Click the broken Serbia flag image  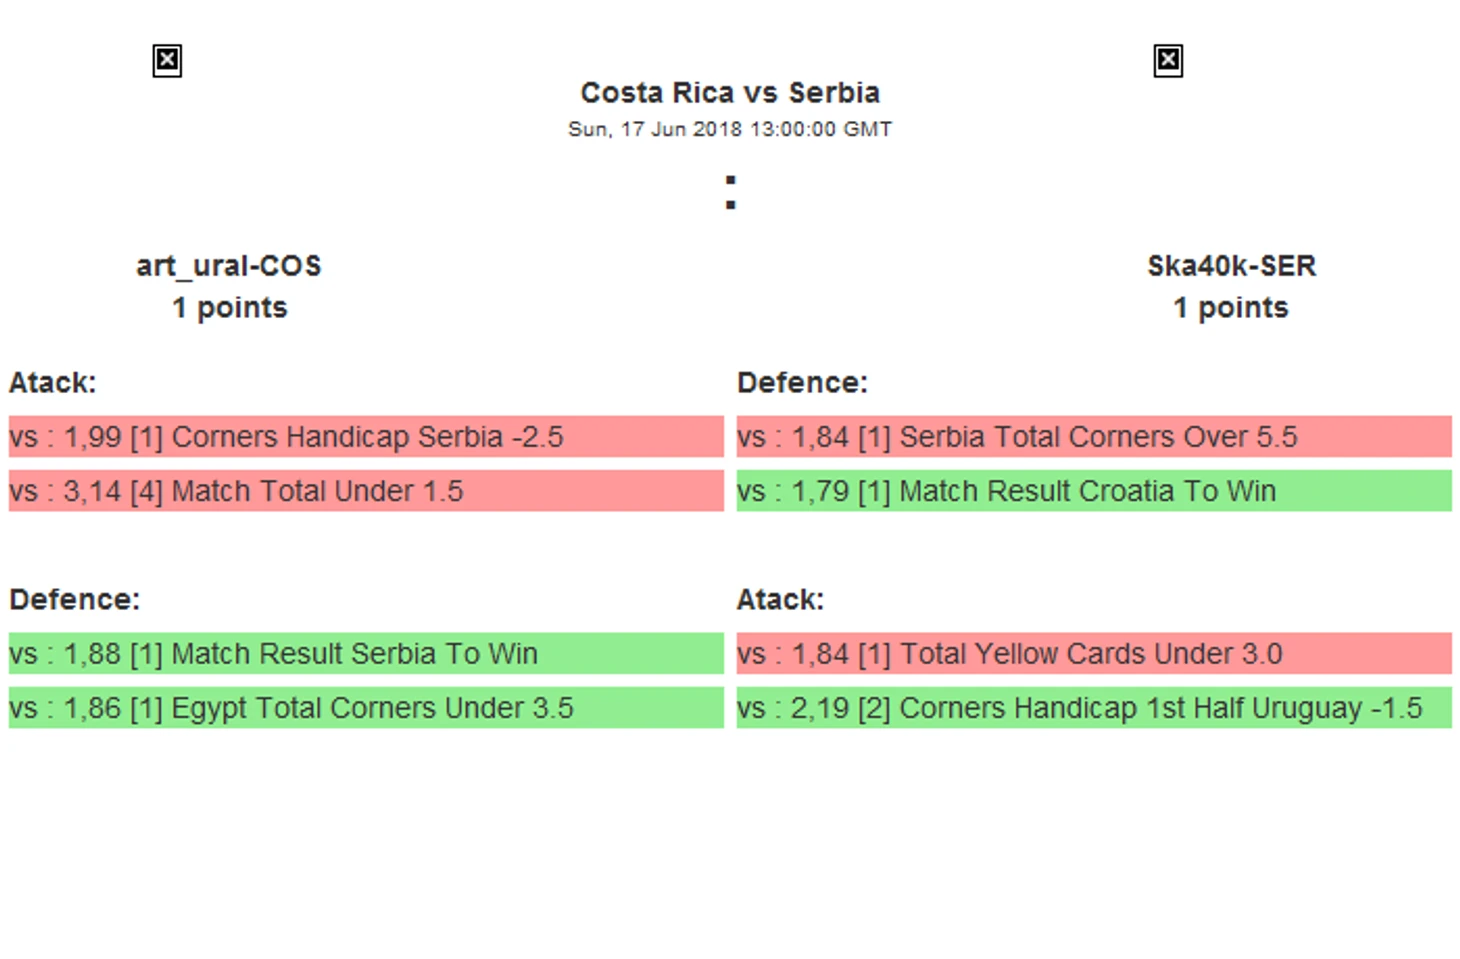point(1167,61)
